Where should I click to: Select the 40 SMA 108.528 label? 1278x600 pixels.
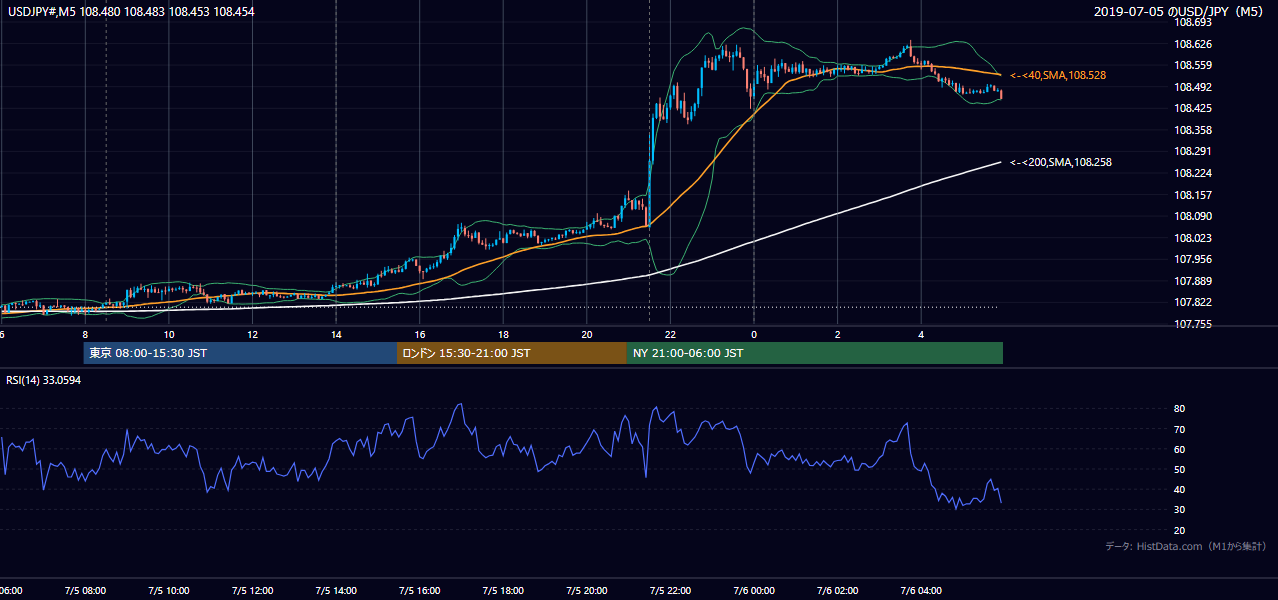click(1058, 75)
